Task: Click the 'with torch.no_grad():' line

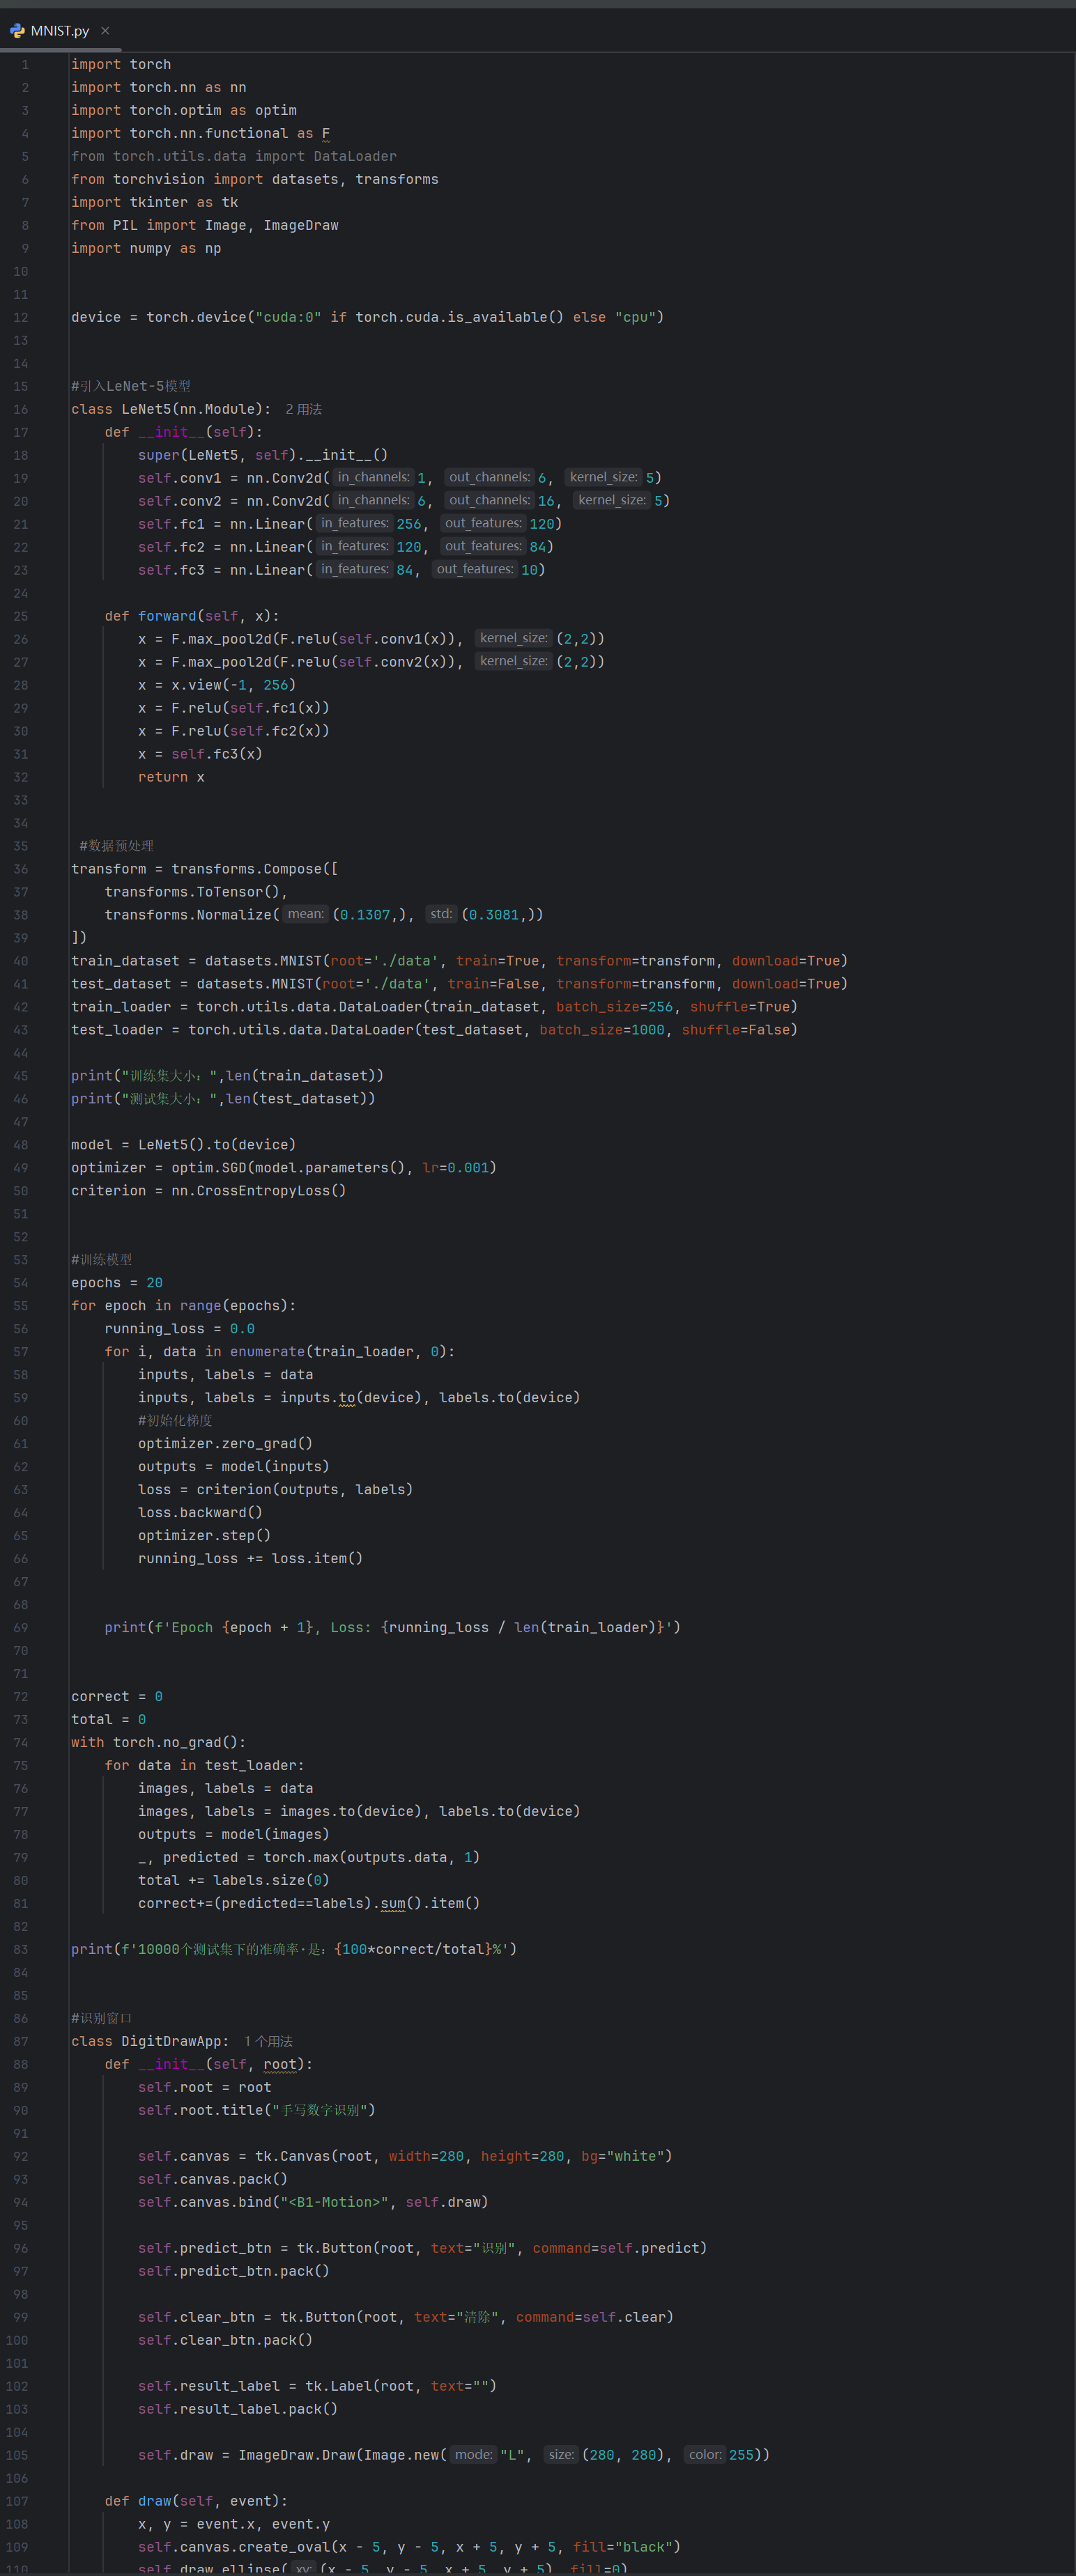Action: click(158, 1742)
